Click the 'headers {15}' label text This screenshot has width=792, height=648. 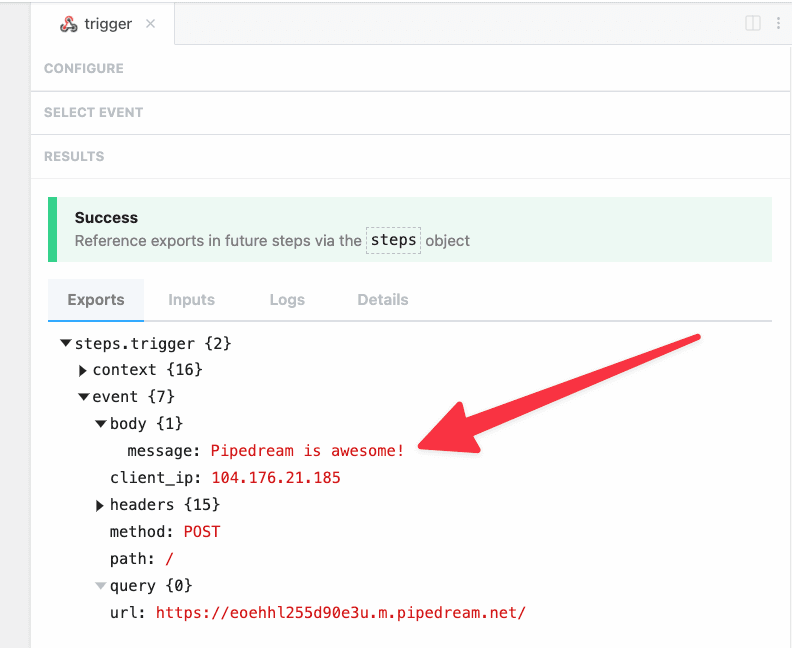[165, 505]
